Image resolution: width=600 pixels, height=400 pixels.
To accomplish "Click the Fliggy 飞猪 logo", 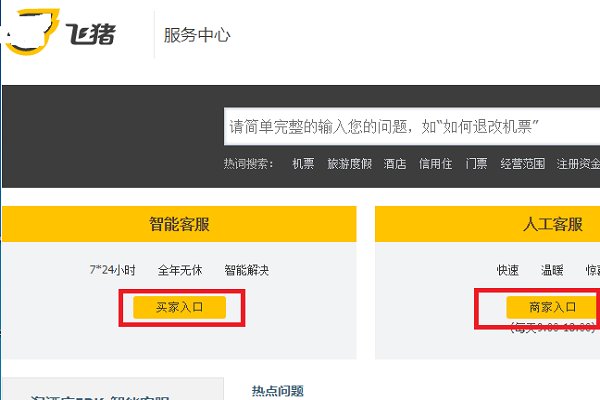I will pos(61,32).
